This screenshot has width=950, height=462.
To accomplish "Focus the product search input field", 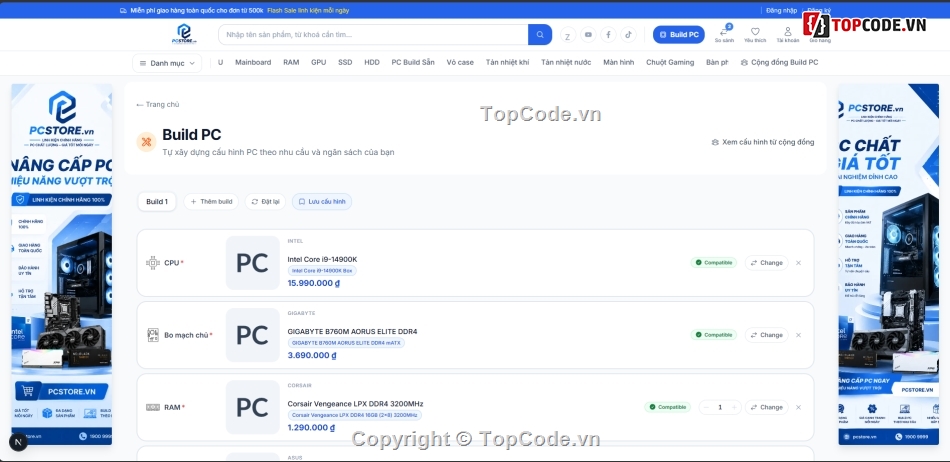I will click(373, 35).
